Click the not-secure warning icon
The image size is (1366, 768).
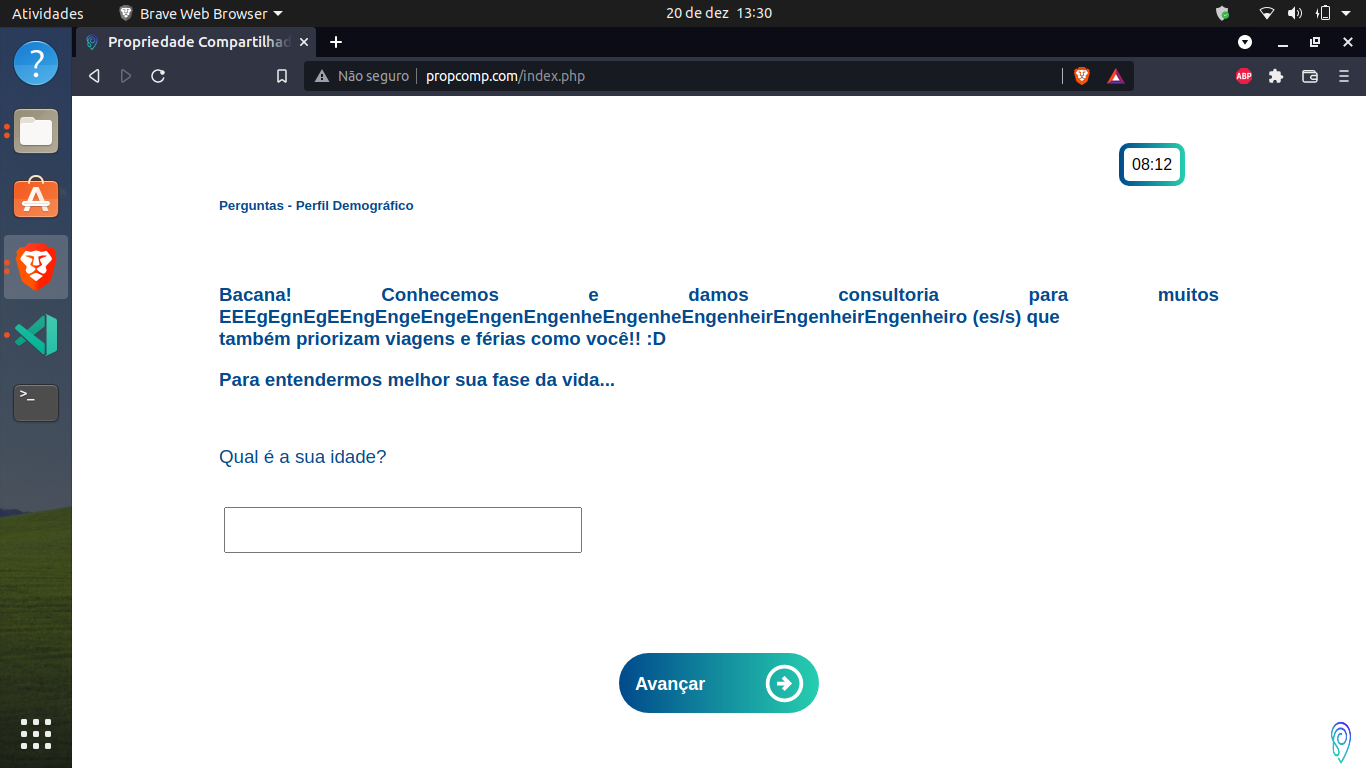tap(322, 76)
